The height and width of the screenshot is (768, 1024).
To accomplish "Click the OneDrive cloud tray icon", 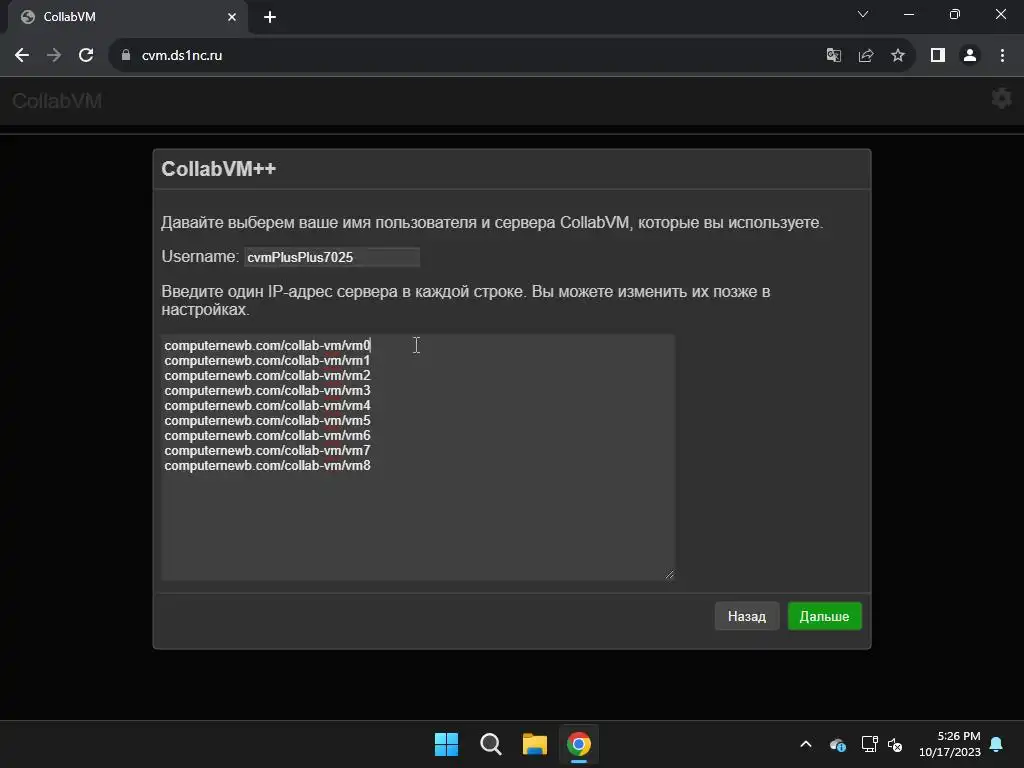I will [838, 744].
